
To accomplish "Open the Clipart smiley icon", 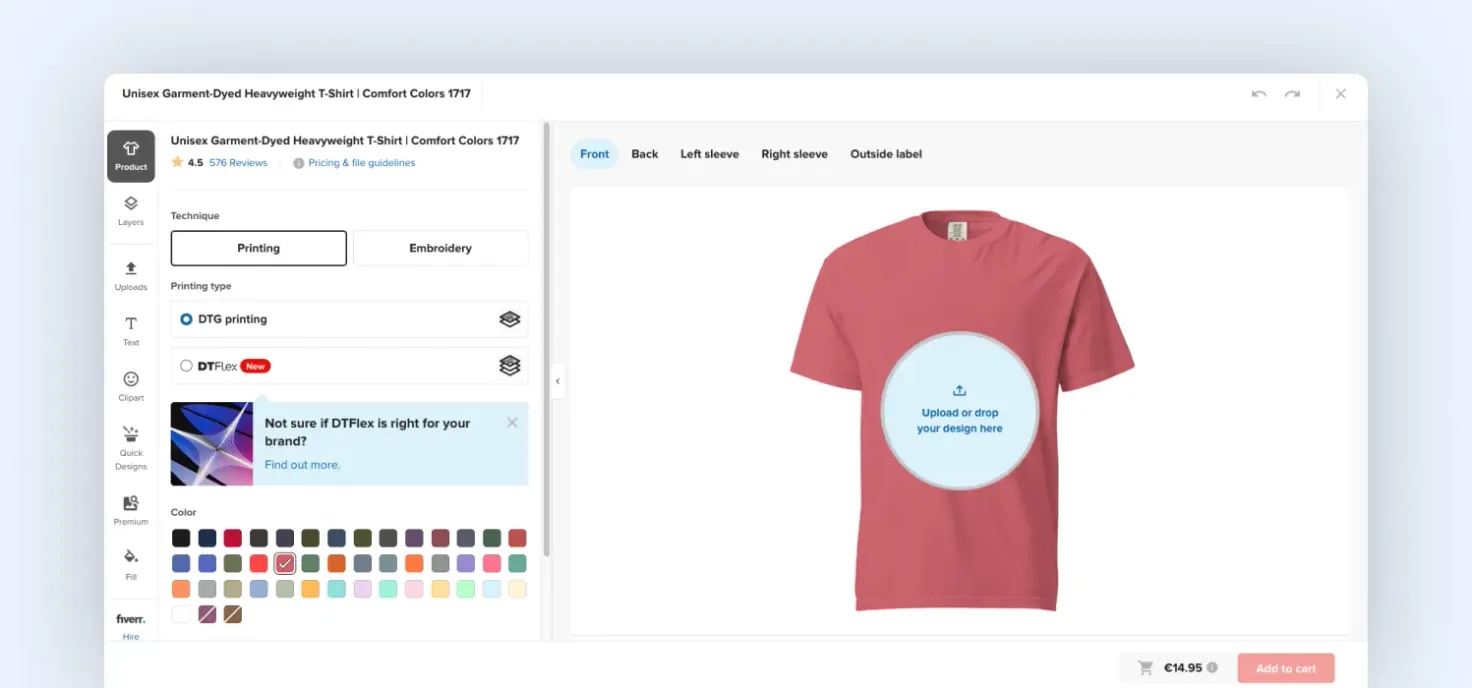I will (x=131, y=386).
